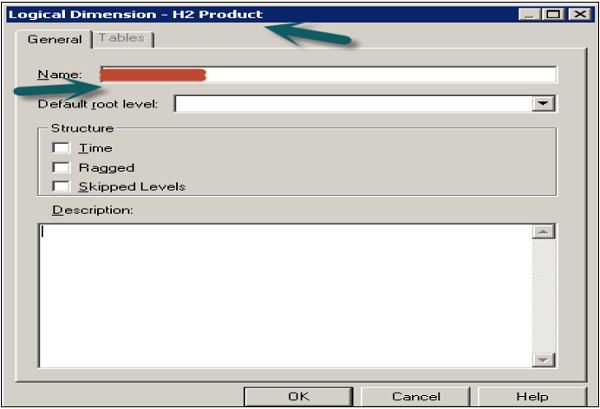600x409 pixels.
Task: Close the Logical Dimension dialog
Action: click(580, 14)
